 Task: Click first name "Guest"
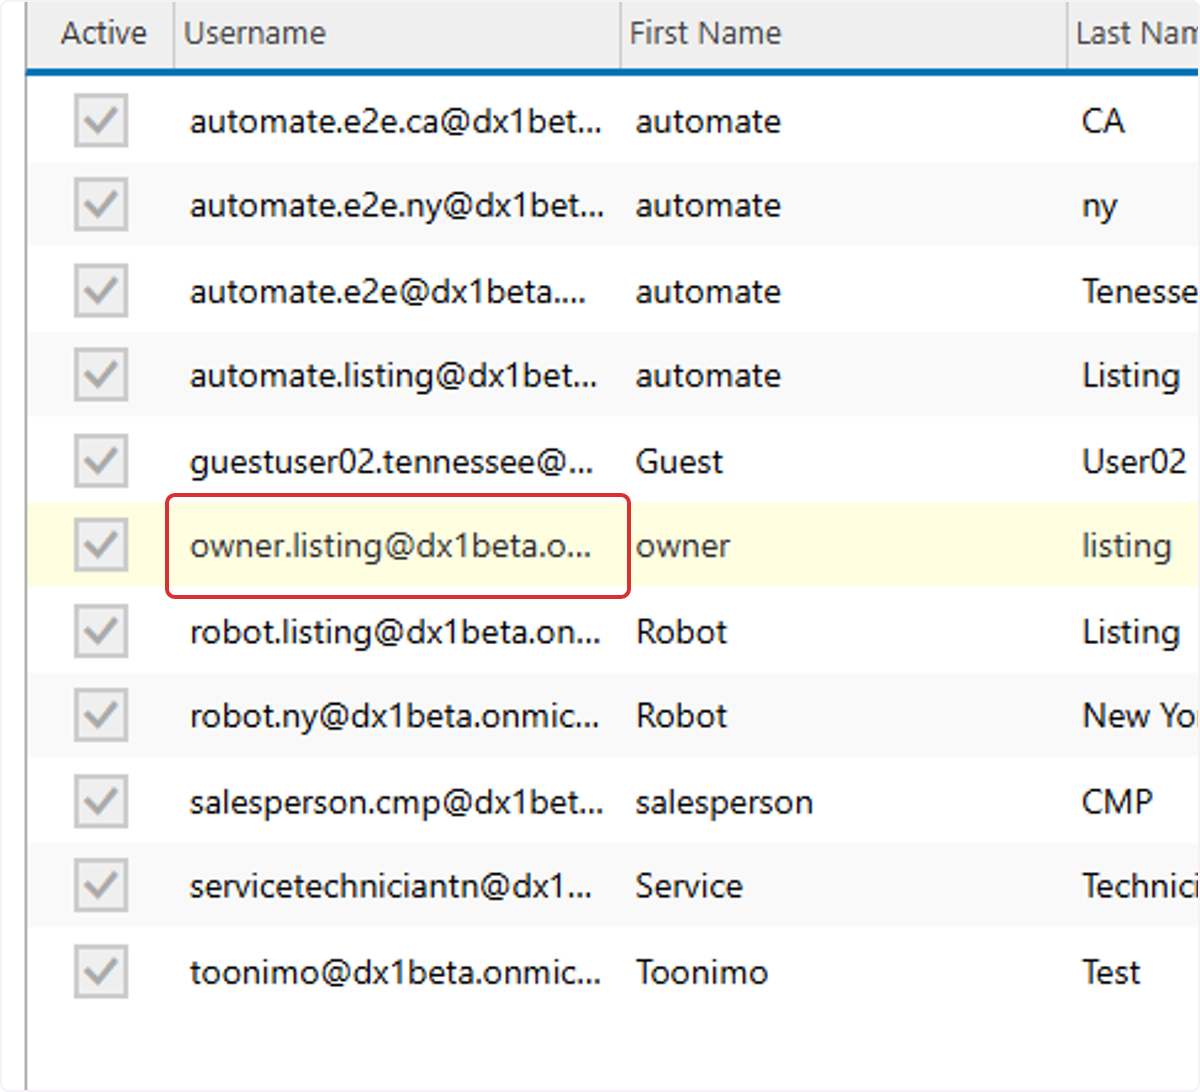[x=679, y=462]
